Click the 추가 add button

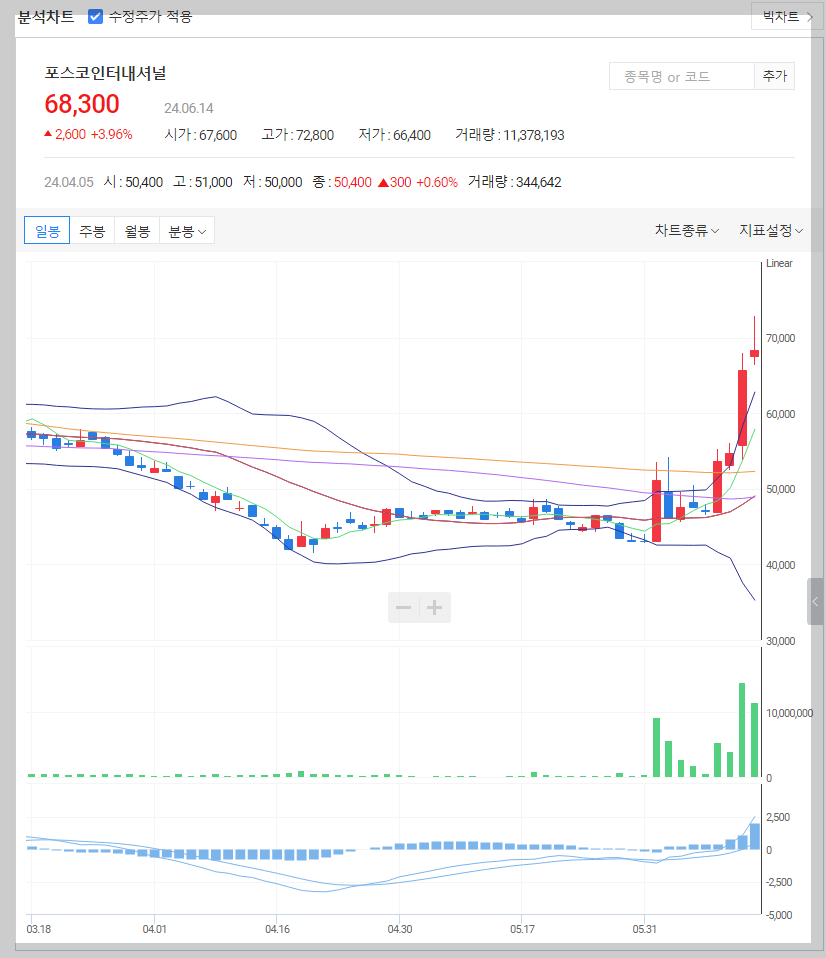pos(775,76)
